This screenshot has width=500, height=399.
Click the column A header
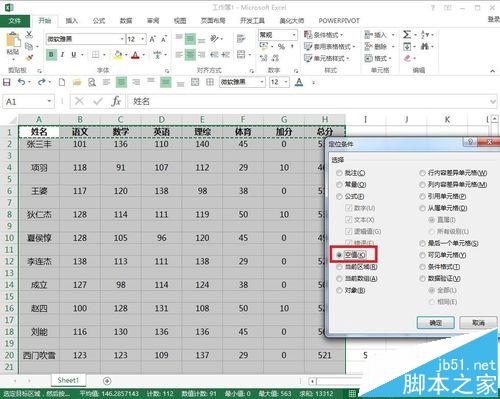(39, 119)
